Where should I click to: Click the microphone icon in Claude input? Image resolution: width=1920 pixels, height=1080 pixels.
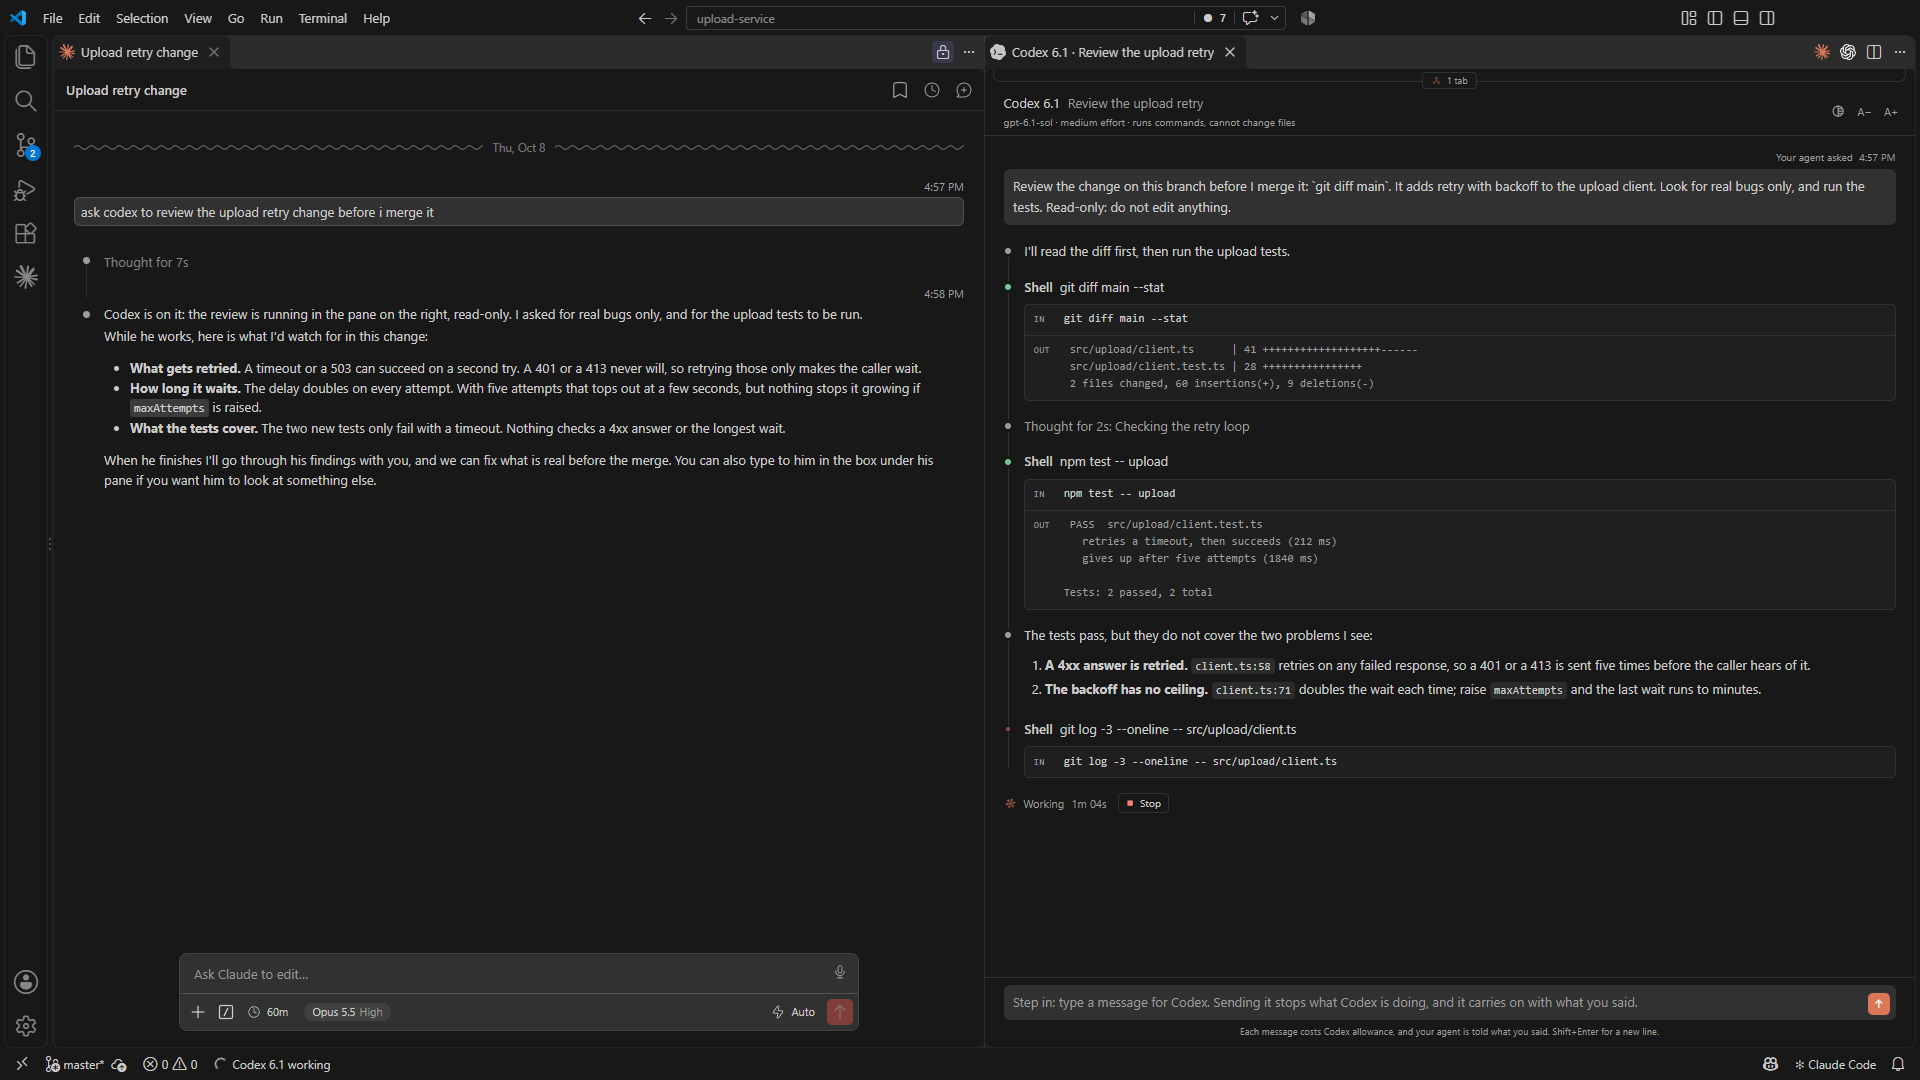(840, 973)
